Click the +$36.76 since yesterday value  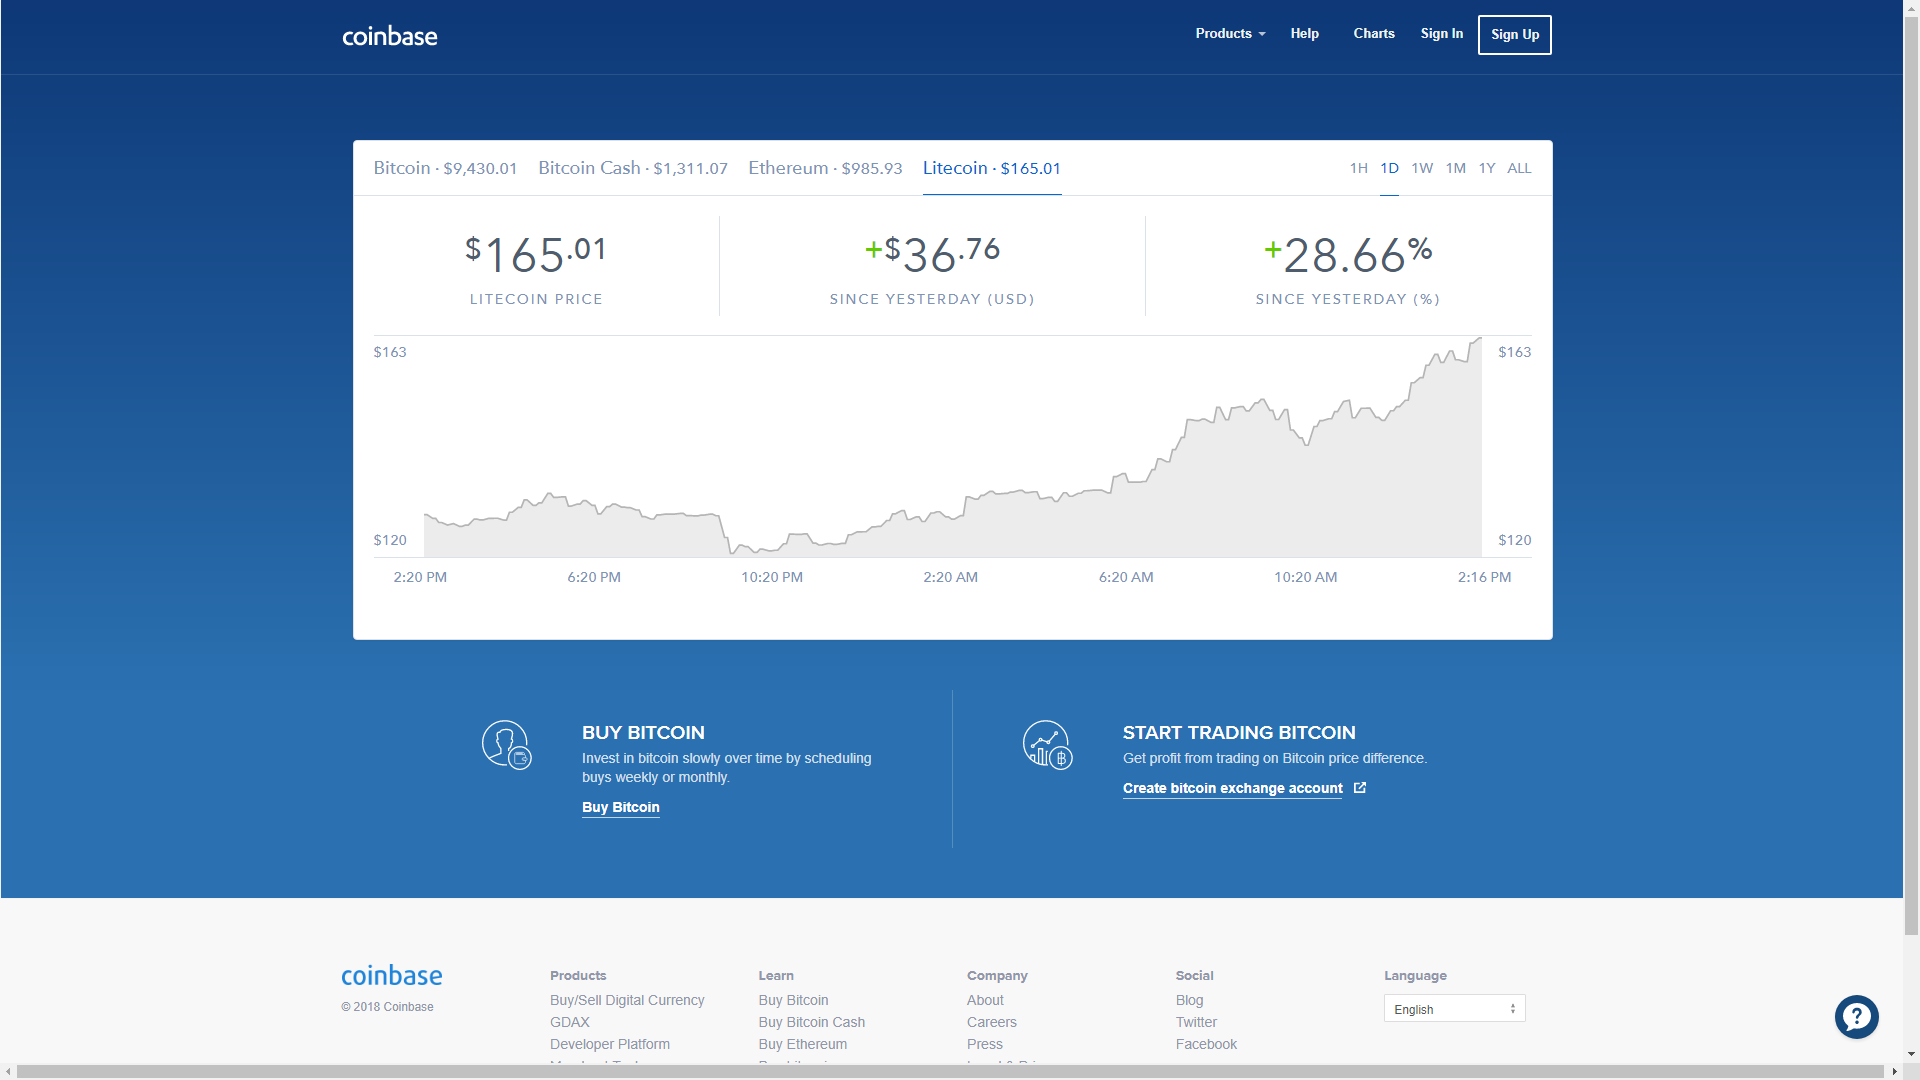pos(932,254)
